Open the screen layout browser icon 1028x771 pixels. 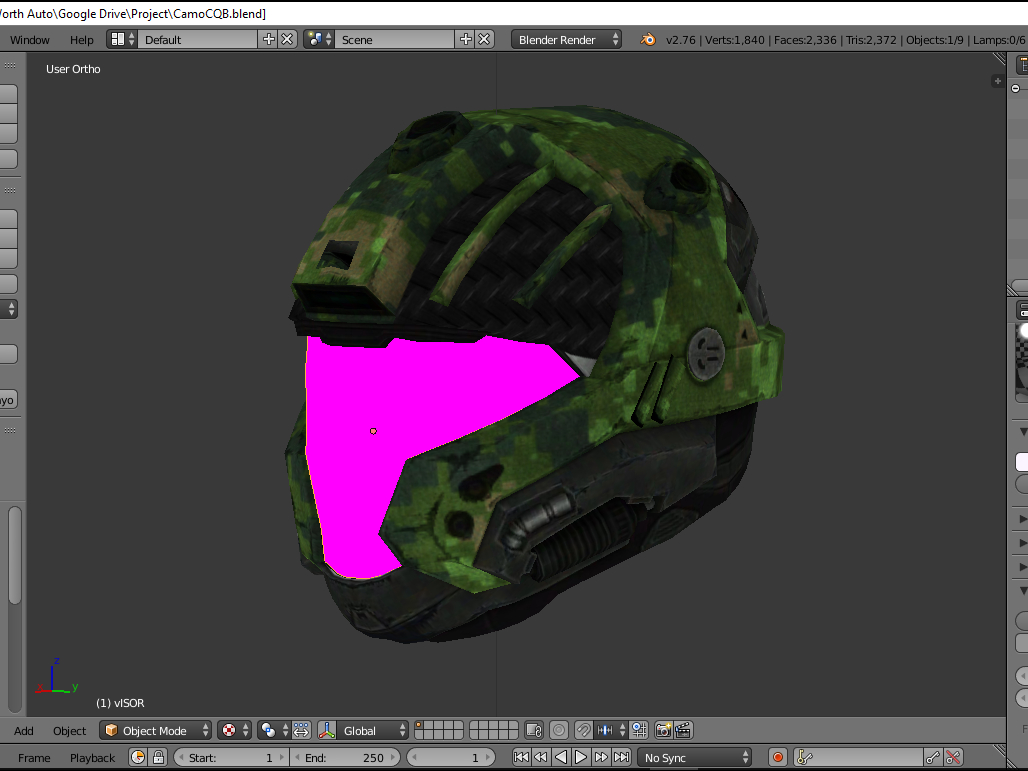click(122, 39)
